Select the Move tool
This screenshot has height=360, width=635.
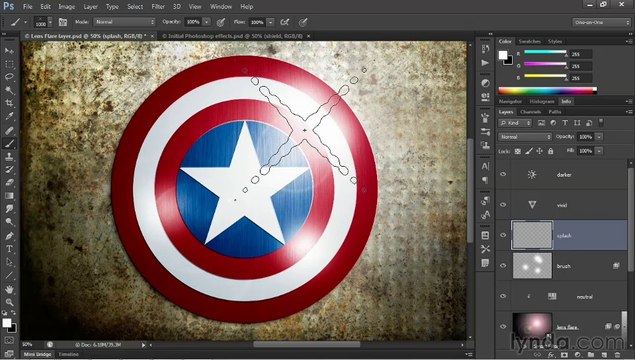pyautogui.click(x=9, y=51)
